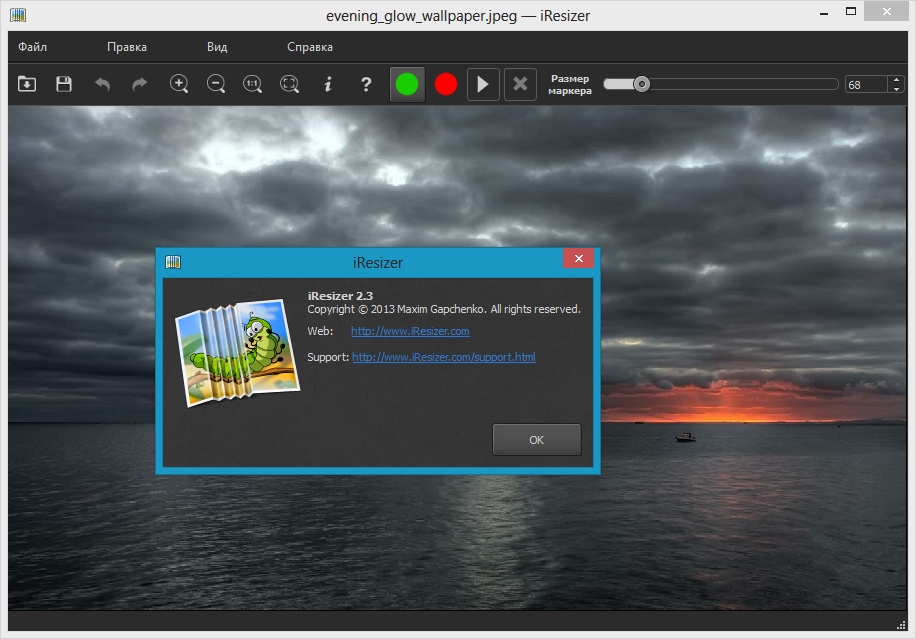The height and width of the screenshot is (639, 916).
Task: Click the resize grip in the status bar corner
Action: 901,625
